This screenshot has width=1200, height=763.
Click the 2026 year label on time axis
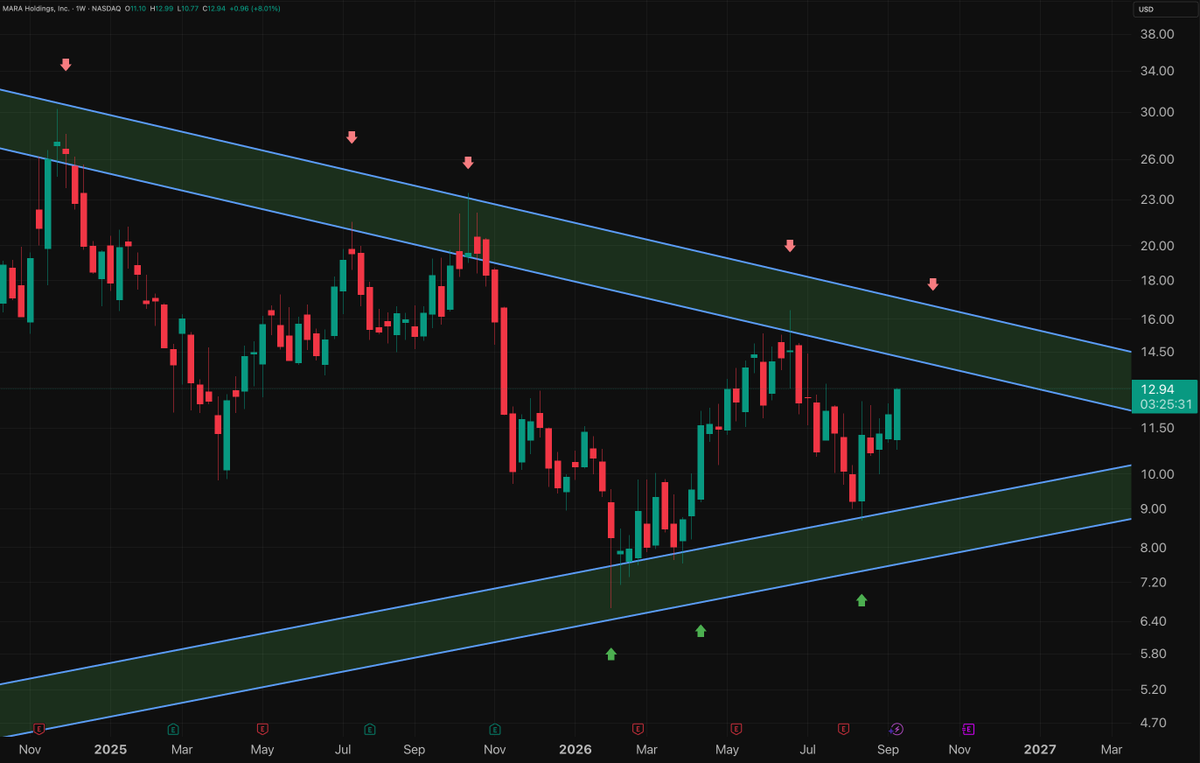pyautogui.click(x=575, y=749)
